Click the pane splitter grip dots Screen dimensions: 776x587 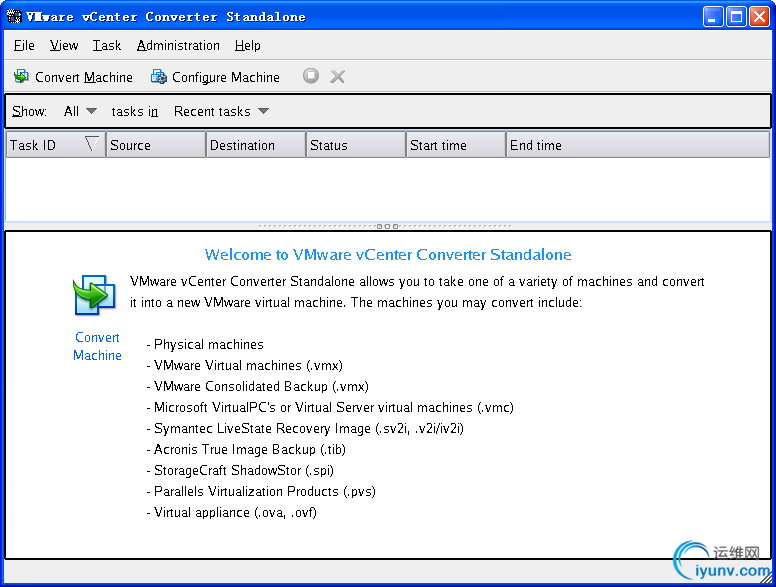click(387, 226)
